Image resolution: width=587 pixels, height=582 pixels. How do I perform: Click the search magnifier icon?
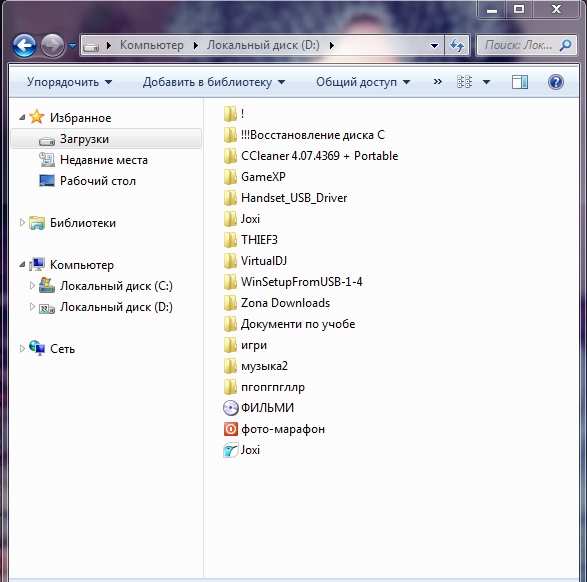pyautogui.click(x=565, y=45)
